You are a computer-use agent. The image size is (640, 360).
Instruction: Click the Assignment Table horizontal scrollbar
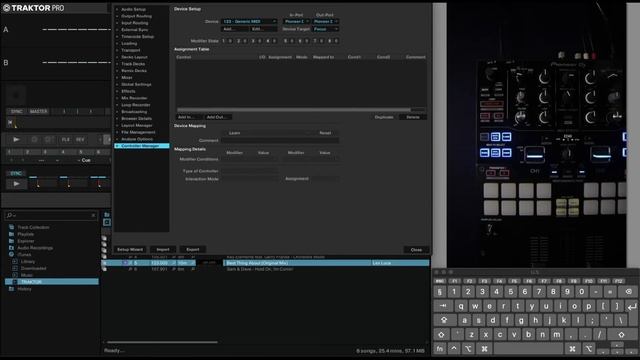pyautogui.click(x=294, y=110)
